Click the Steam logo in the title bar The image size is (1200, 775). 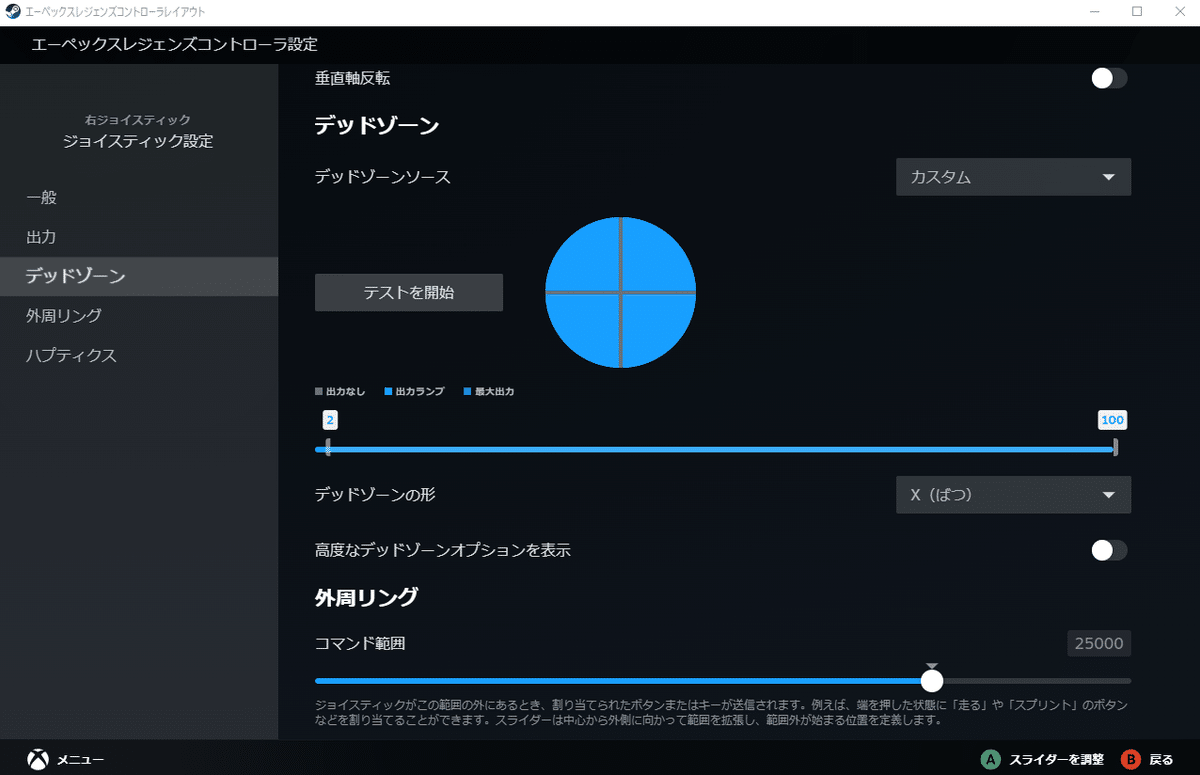coord(11,11)
